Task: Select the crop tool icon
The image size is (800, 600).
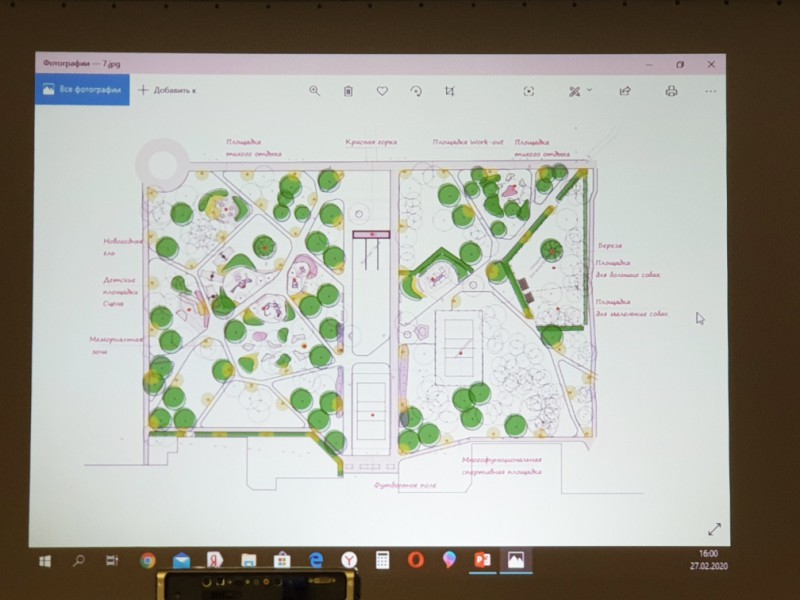Action: (x=450, y=91)
